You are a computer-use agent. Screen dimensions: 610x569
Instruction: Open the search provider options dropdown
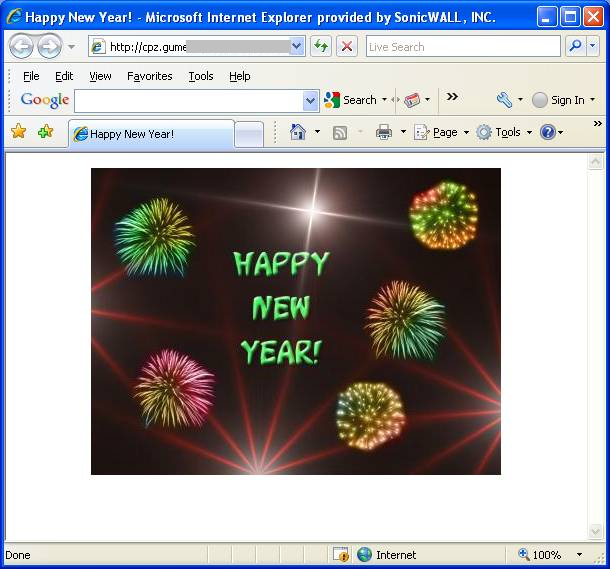(592, 47)
